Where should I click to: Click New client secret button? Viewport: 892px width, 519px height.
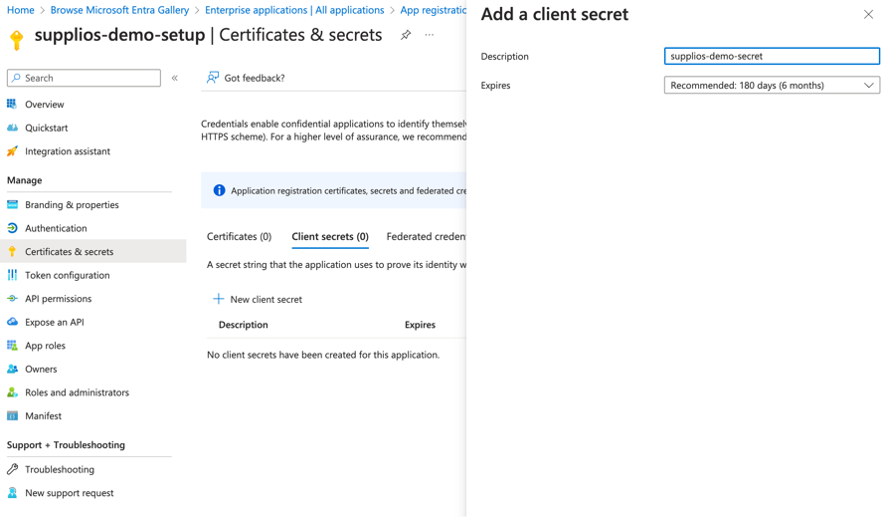point(258,299)
